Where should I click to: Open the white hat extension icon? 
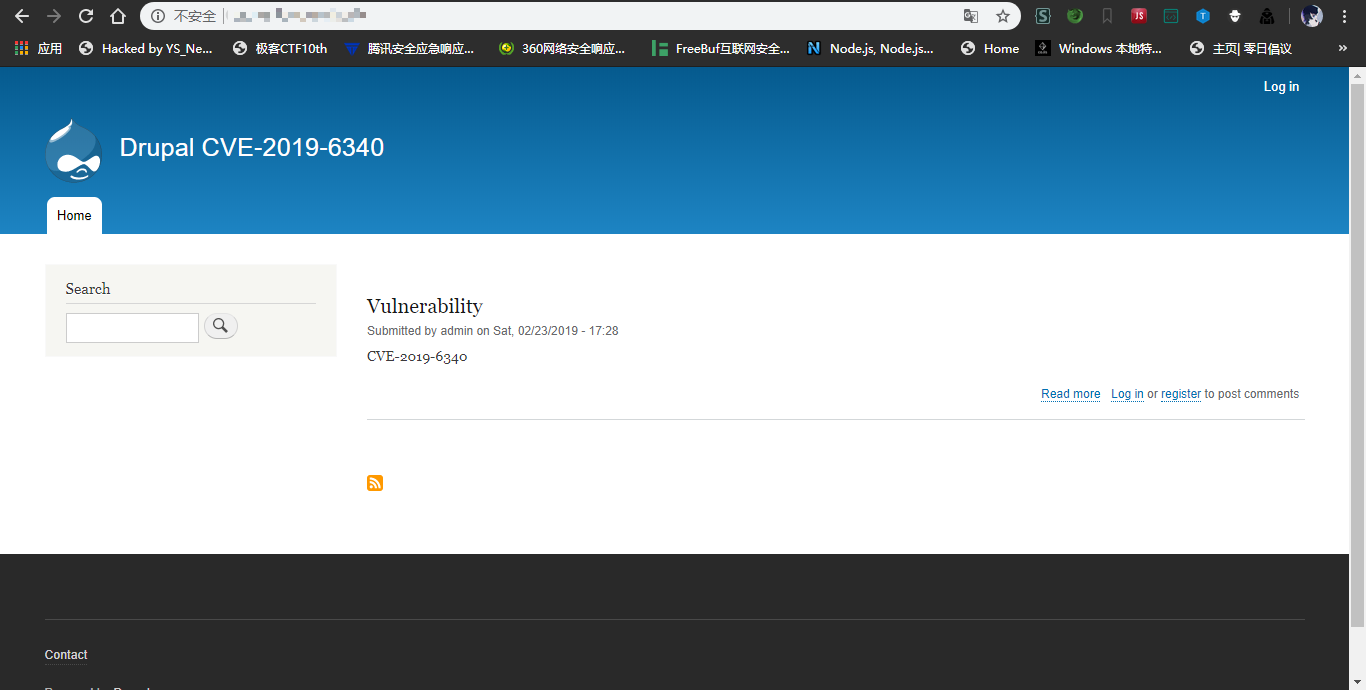(1235, 16)
